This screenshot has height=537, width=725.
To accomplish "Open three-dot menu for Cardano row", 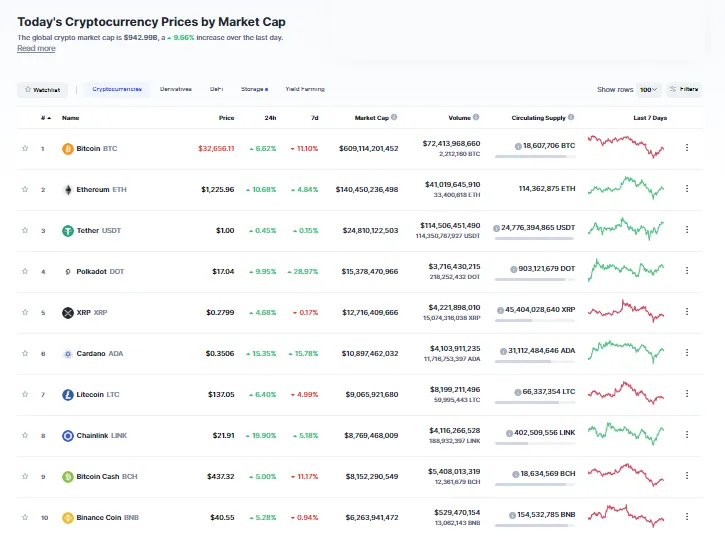I will (x=687, y=352).
